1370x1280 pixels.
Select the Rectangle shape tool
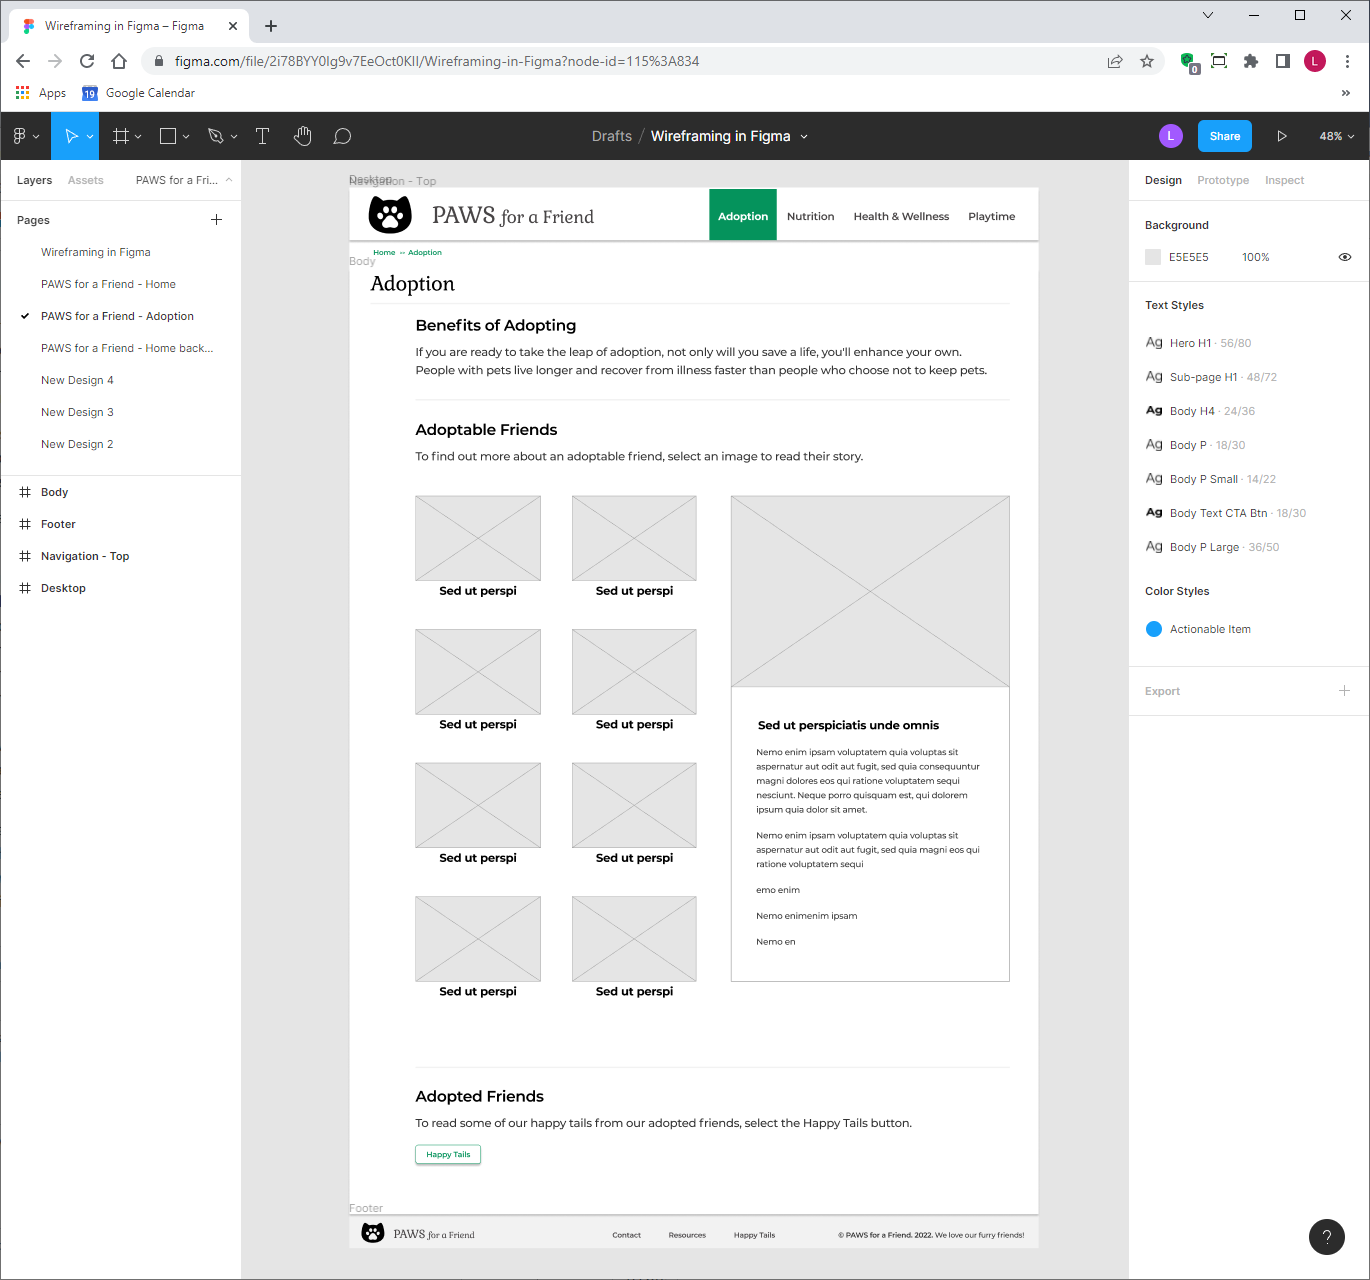pyautogui.click(x=167, y=135)
